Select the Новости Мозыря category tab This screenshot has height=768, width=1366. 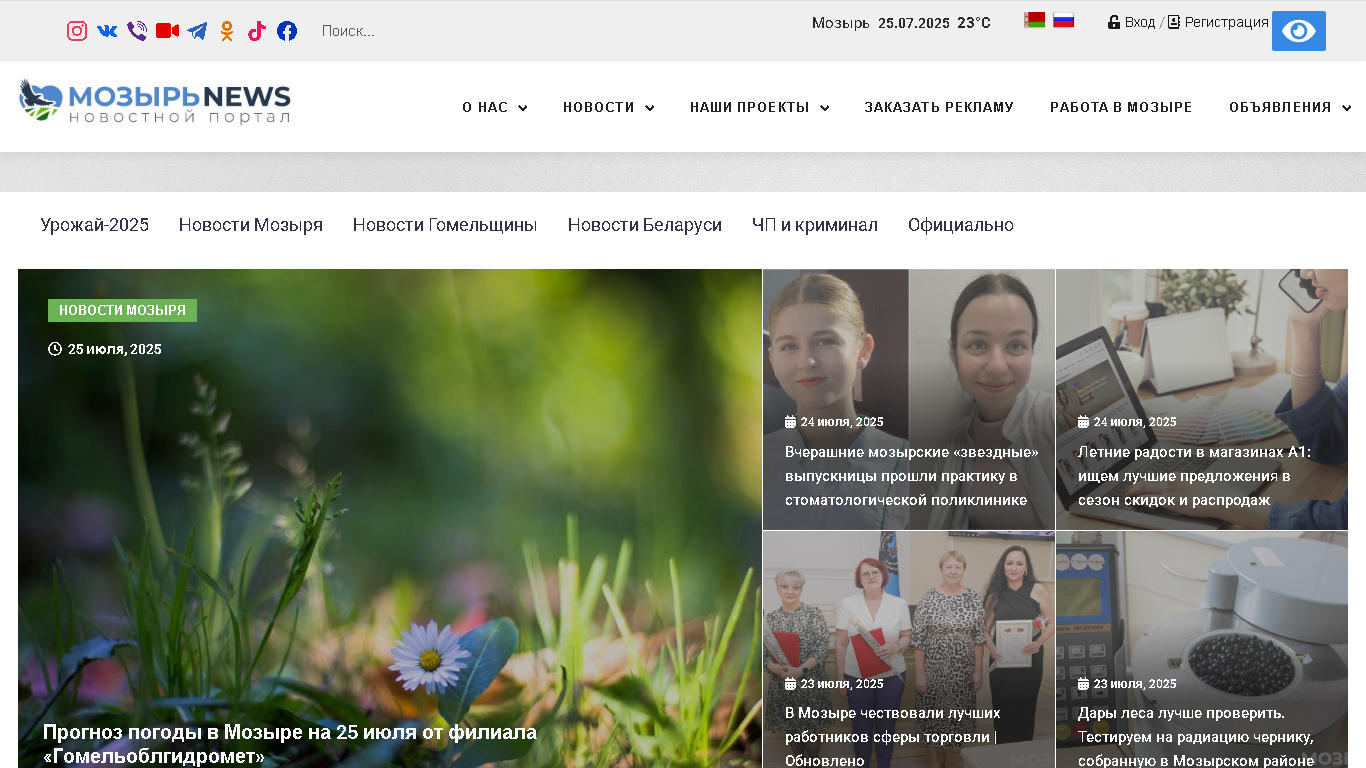pos(251,225)
